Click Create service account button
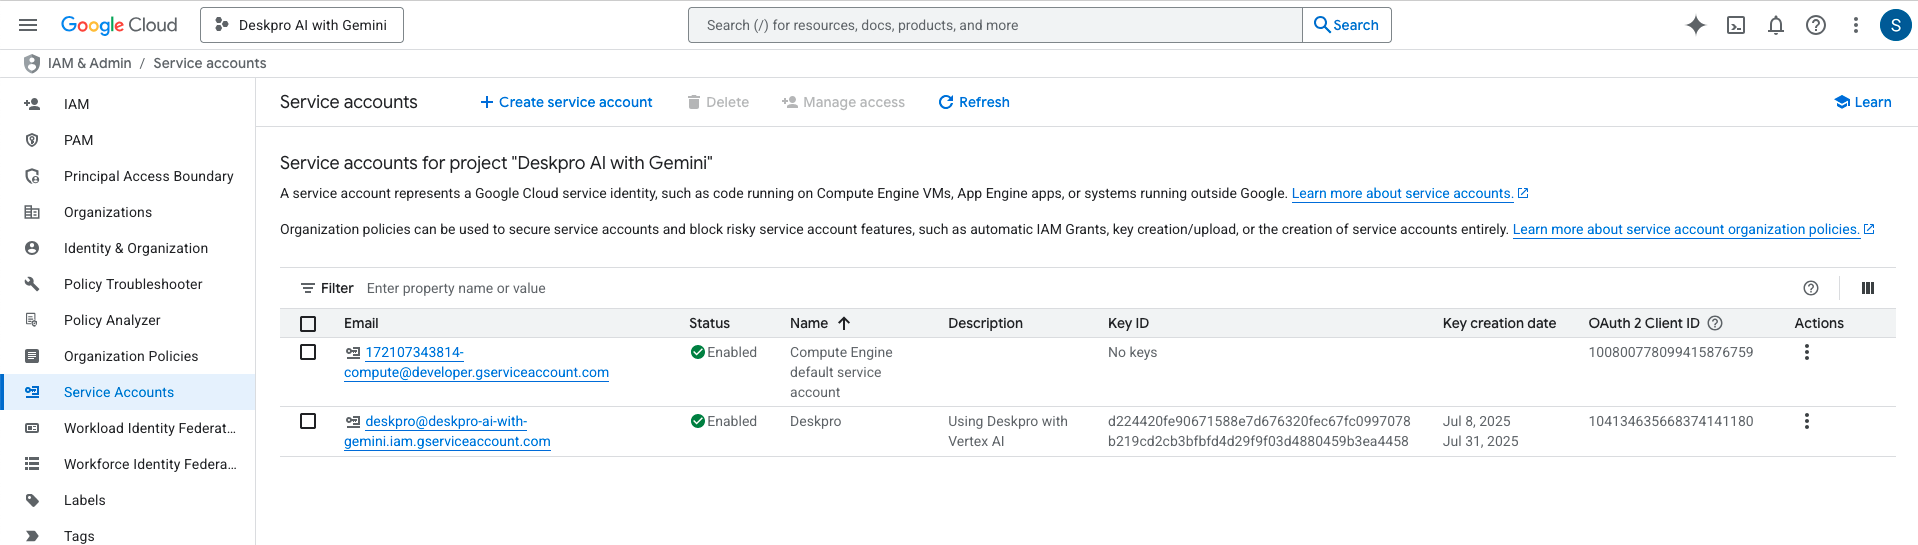The image size is (1918, 545). pos(566,102)
